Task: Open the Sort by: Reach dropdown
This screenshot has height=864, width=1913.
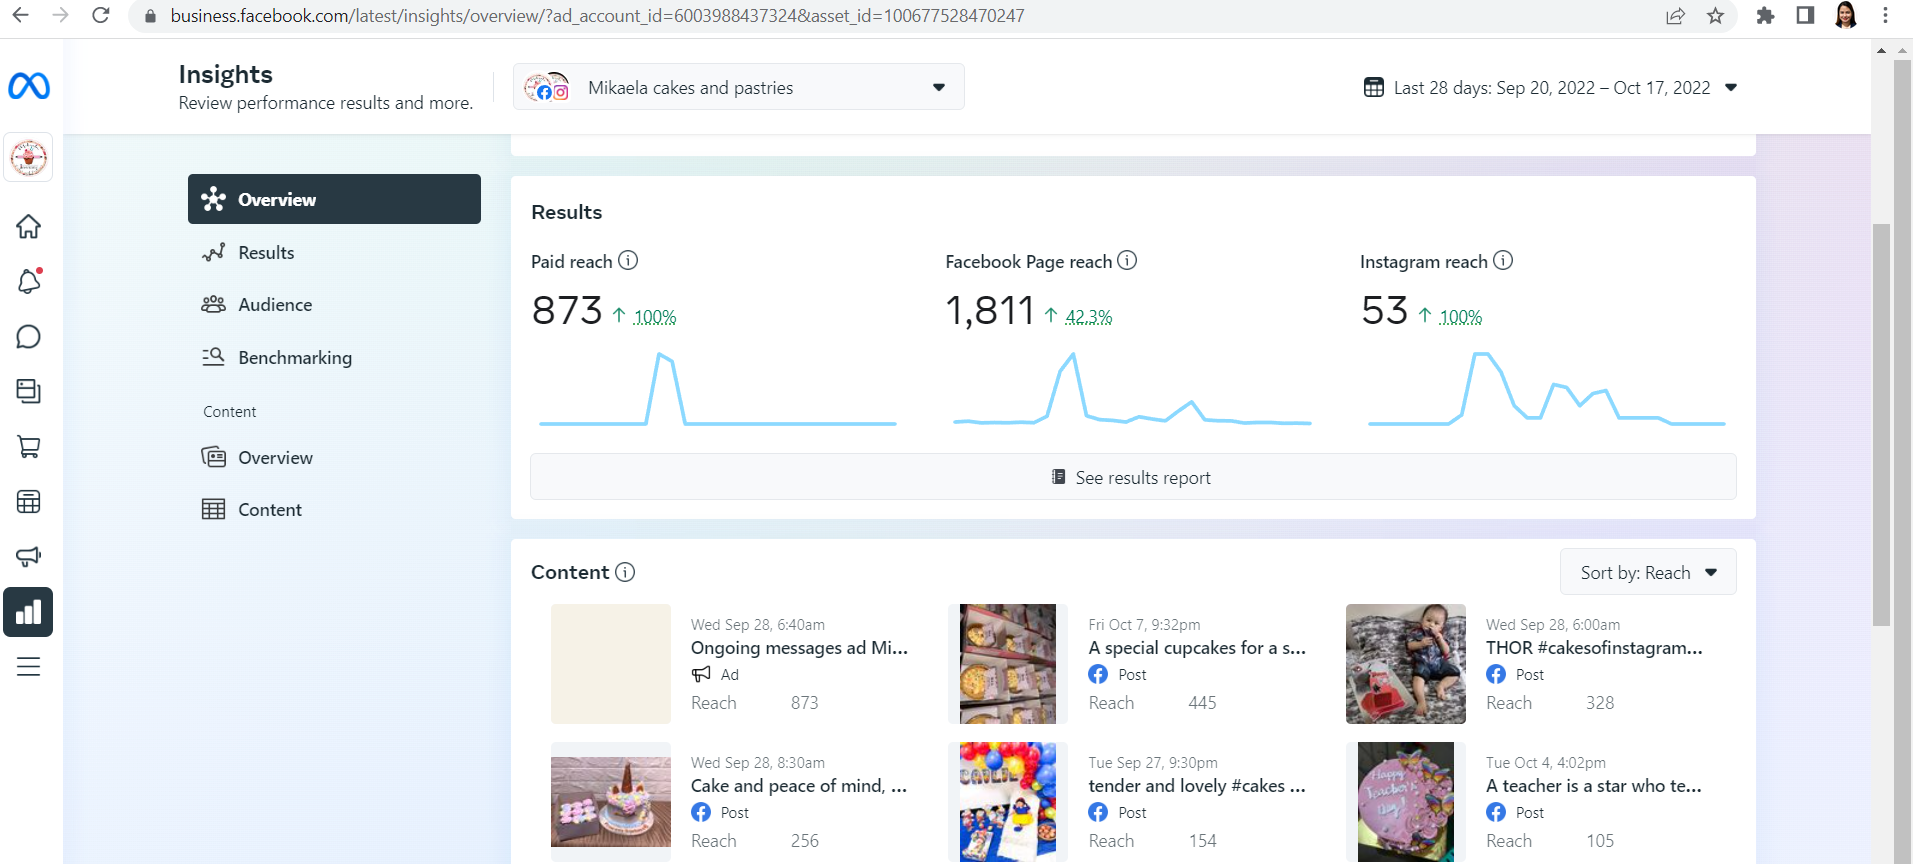Action: tap(1648, 573)
